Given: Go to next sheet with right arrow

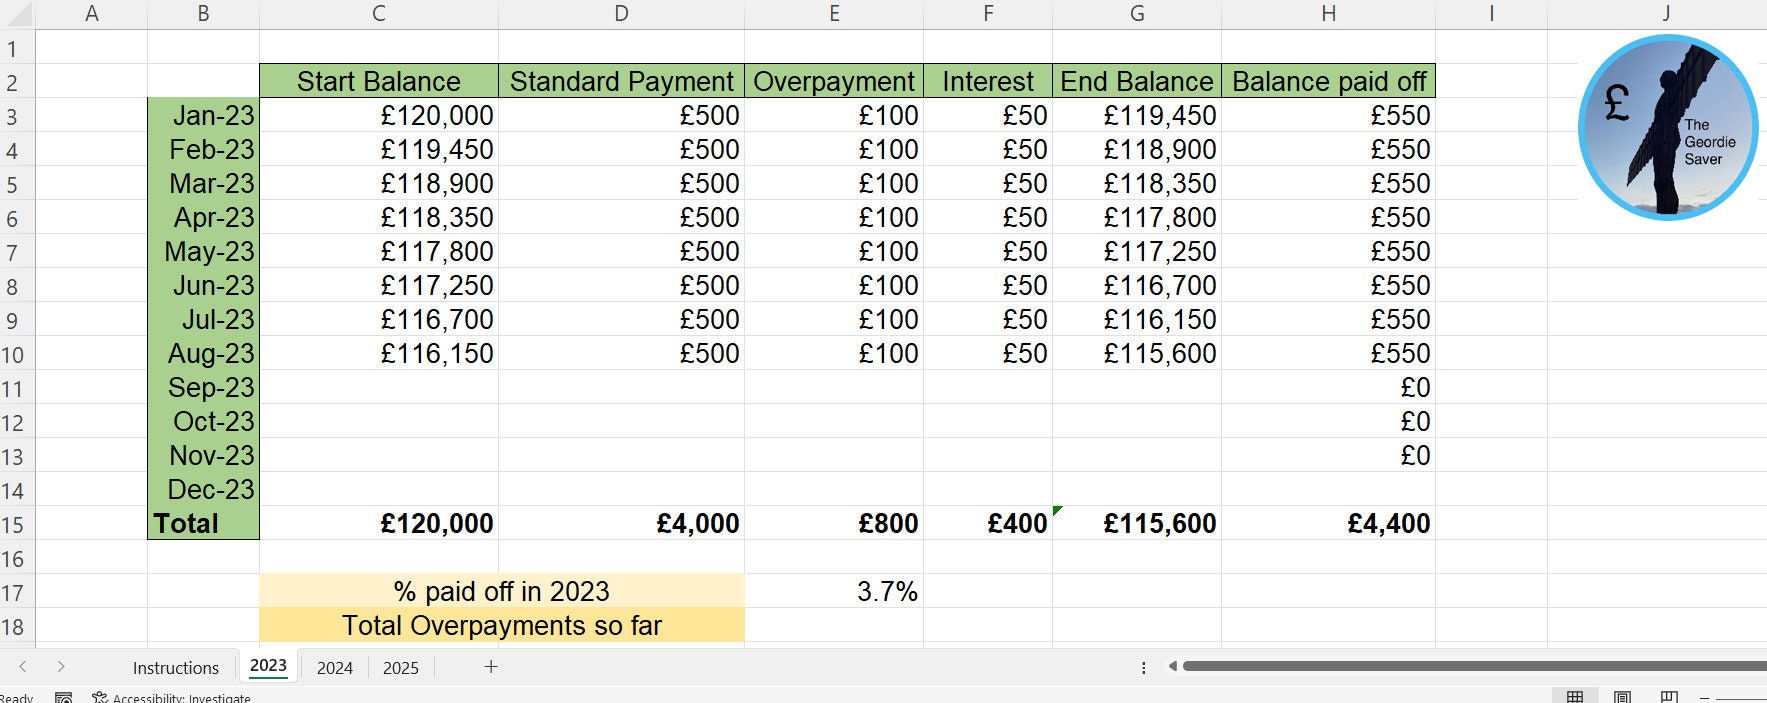Looking at the screenshot, I should coord(61,667).
